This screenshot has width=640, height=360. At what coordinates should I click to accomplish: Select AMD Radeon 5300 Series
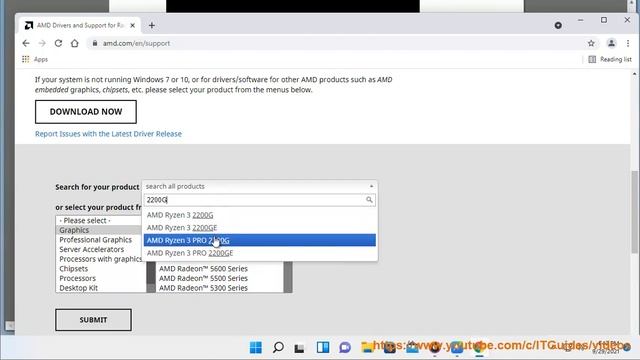coord(220,288)
